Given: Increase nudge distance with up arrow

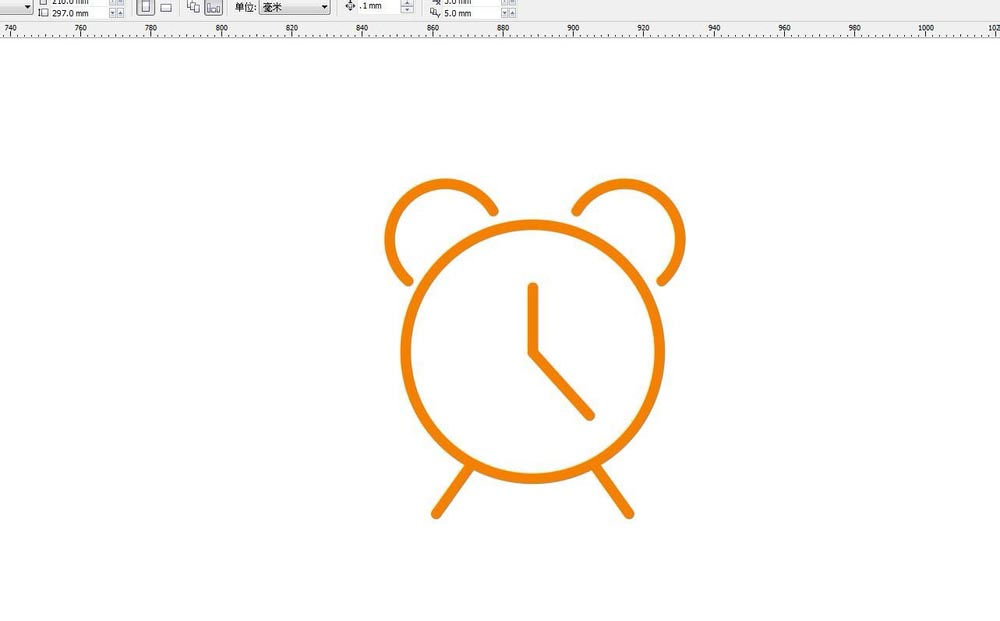Looking at the screenshot, I should (407, 2).
